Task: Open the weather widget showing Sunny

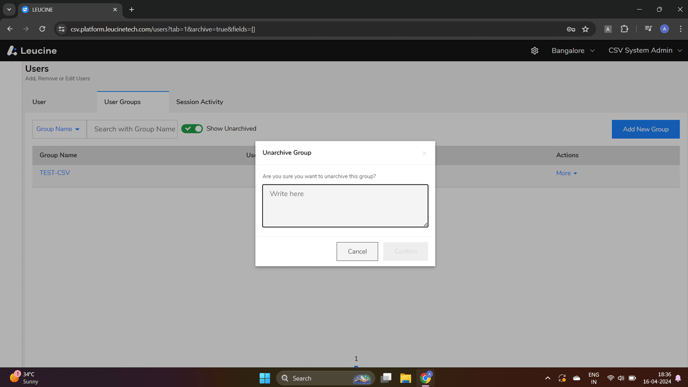Action: pyautogui.click(x=24, y=378)
